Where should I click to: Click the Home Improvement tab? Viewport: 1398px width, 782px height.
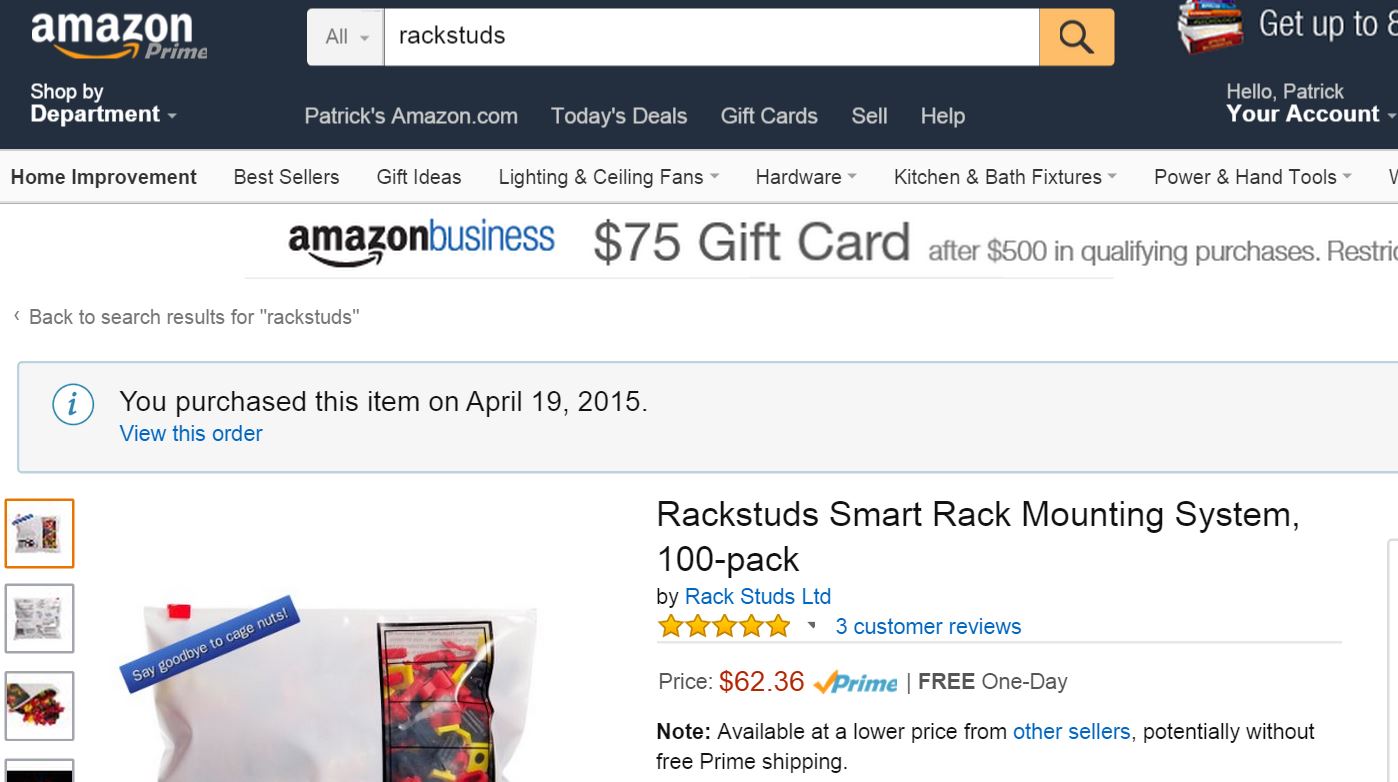[103, 177]
